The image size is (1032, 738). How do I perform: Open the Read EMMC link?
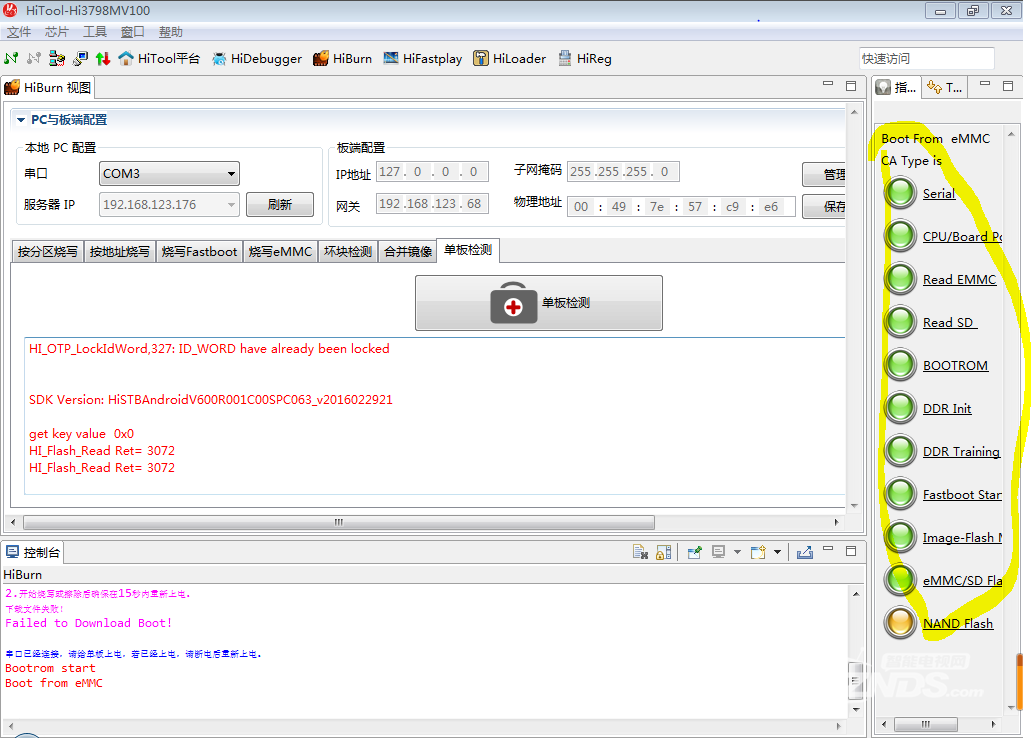click(x=959, y=280)
